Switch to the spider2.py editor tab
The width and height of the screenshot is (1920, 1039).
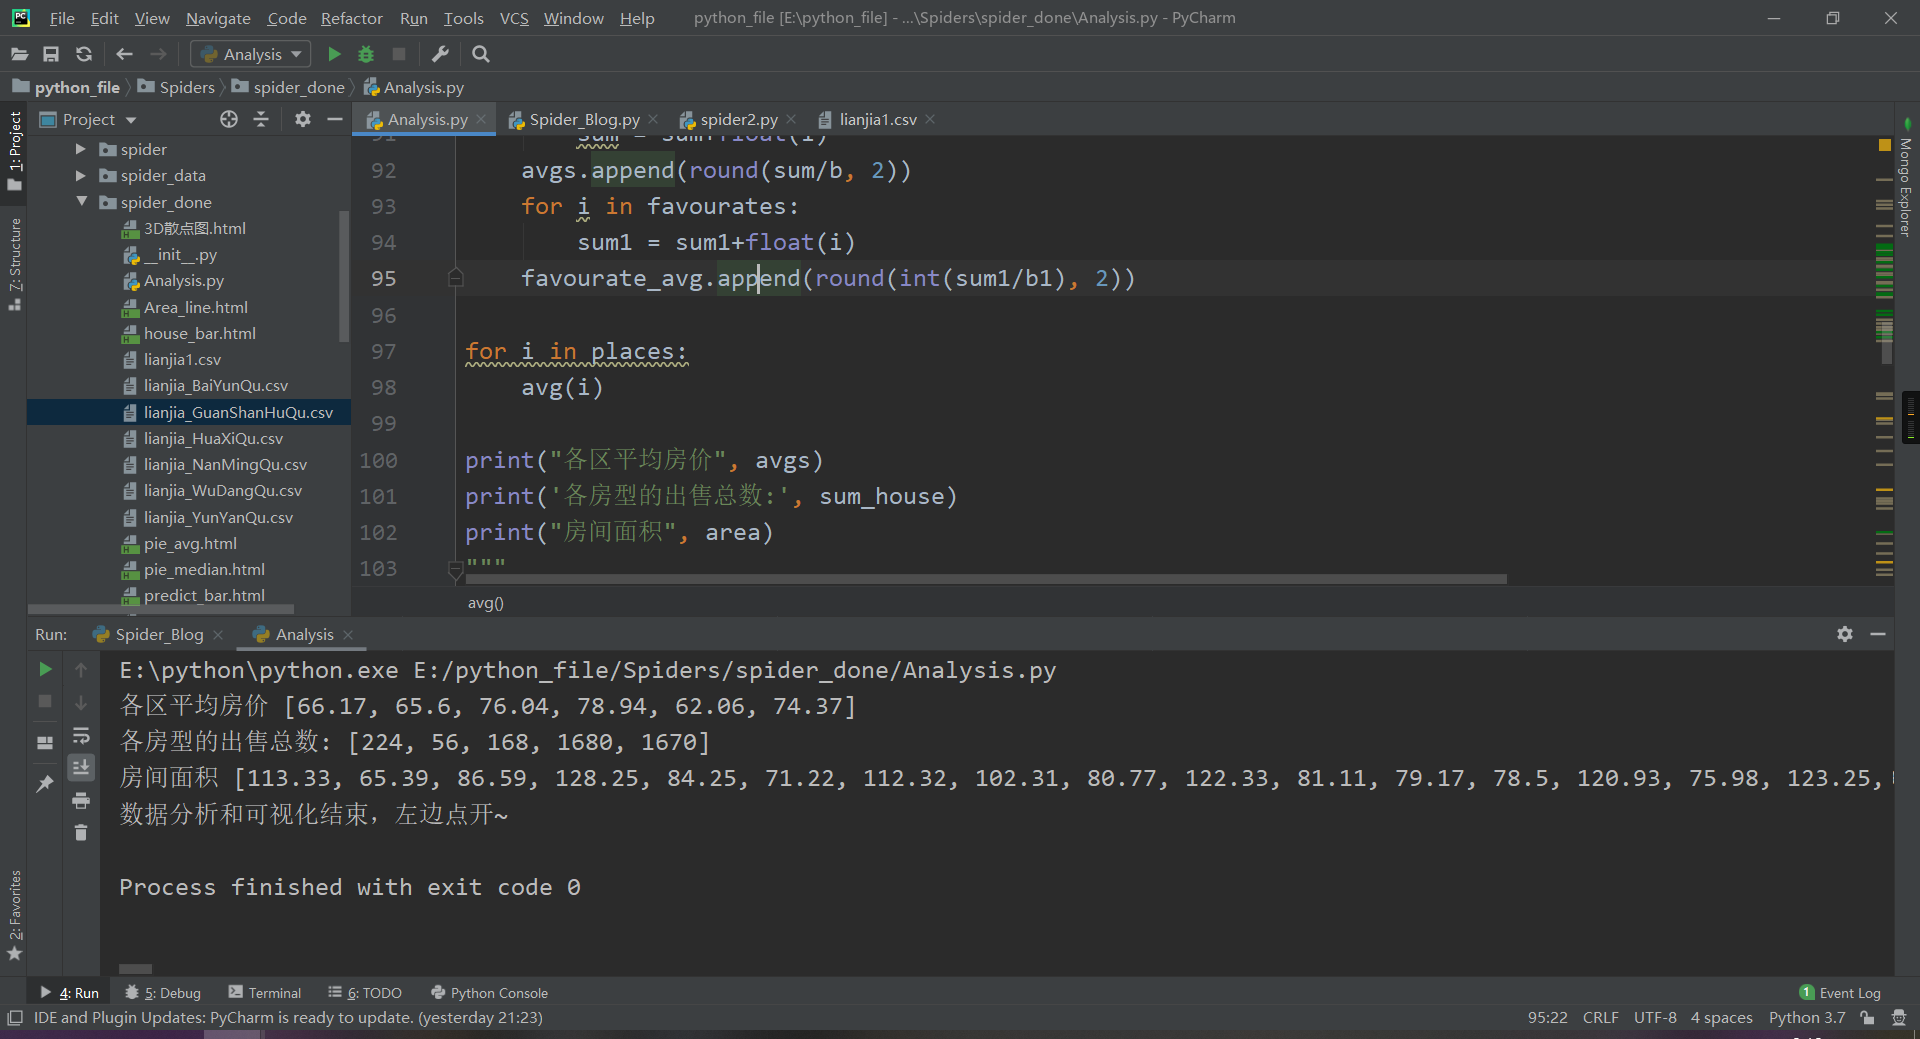[x=738, y=119]
